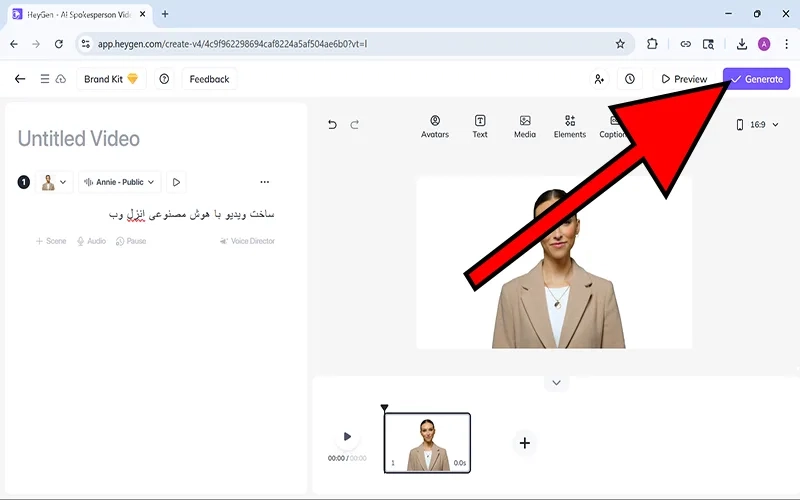Go back in browser history
The image size is (800, 500).
coord(14,44)
